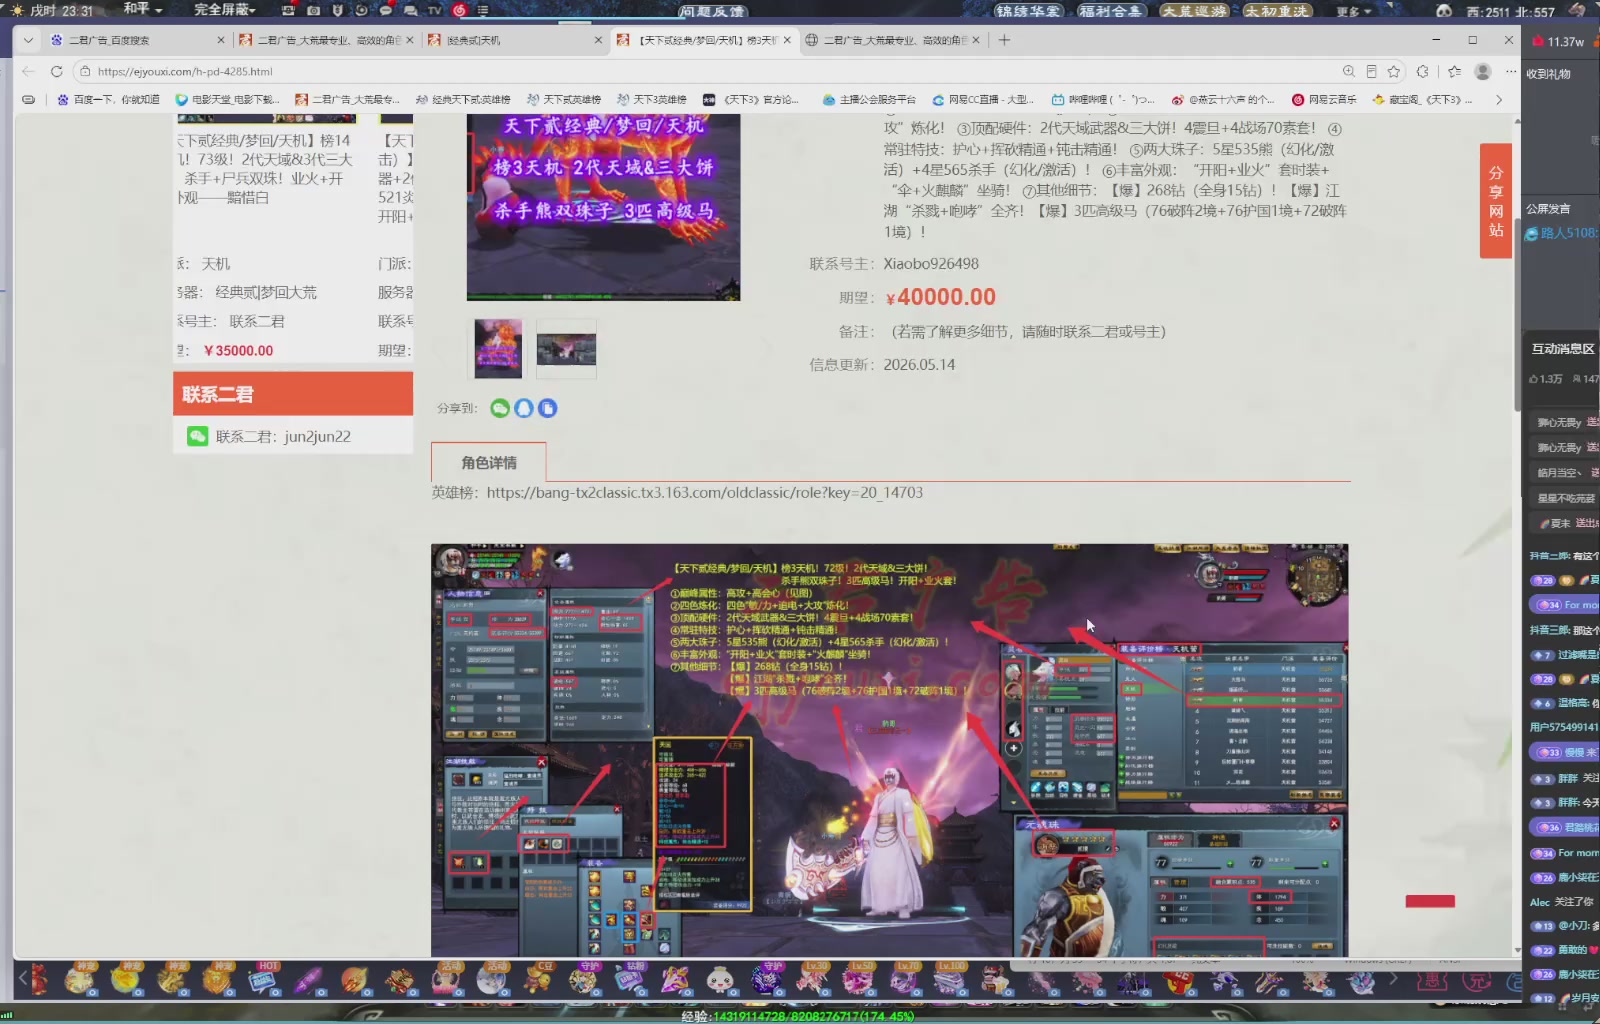The width and height of the screenshot is (1600, 1024).
Task: Reload the page with the refresh icon
Action: click(x=56, y=71)
